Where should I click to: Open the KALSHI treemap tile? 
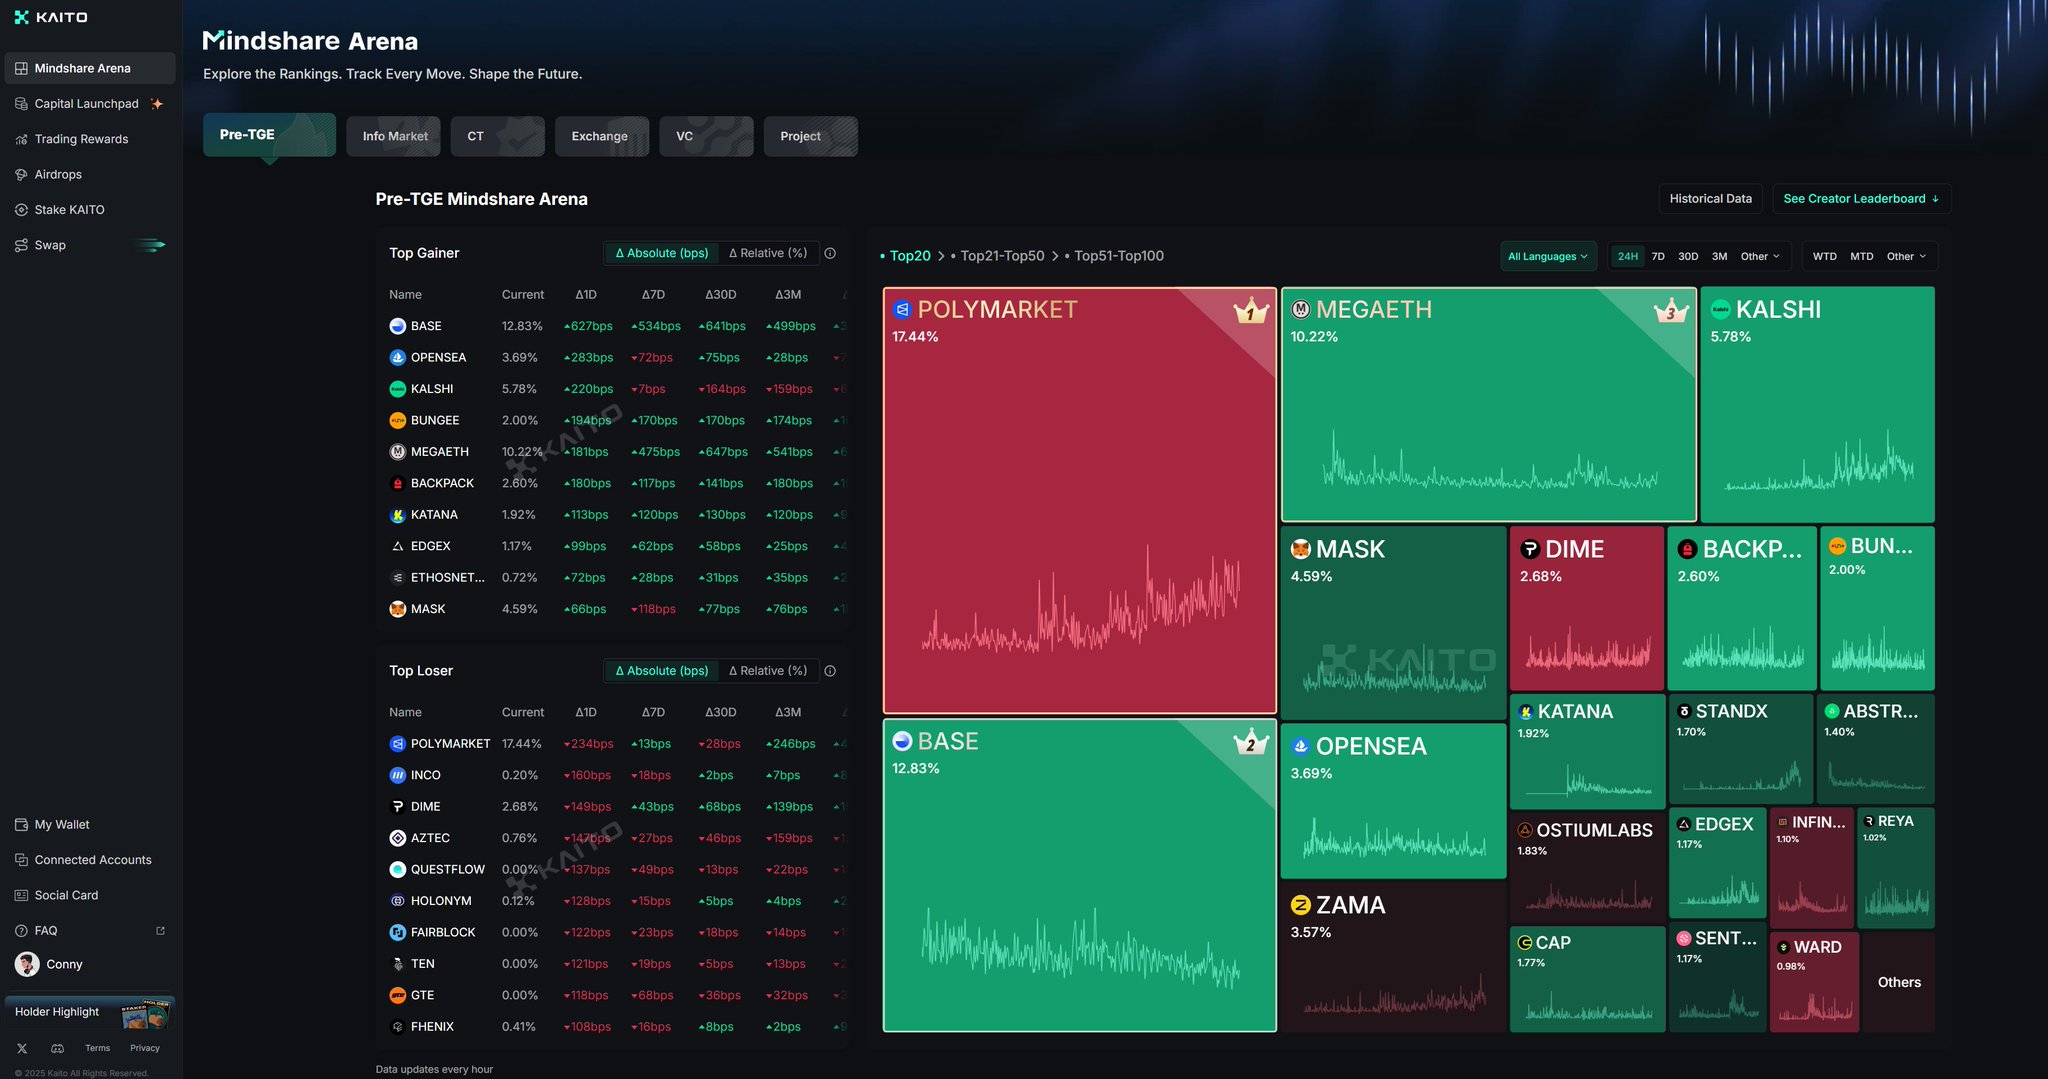pos(1817,404)
